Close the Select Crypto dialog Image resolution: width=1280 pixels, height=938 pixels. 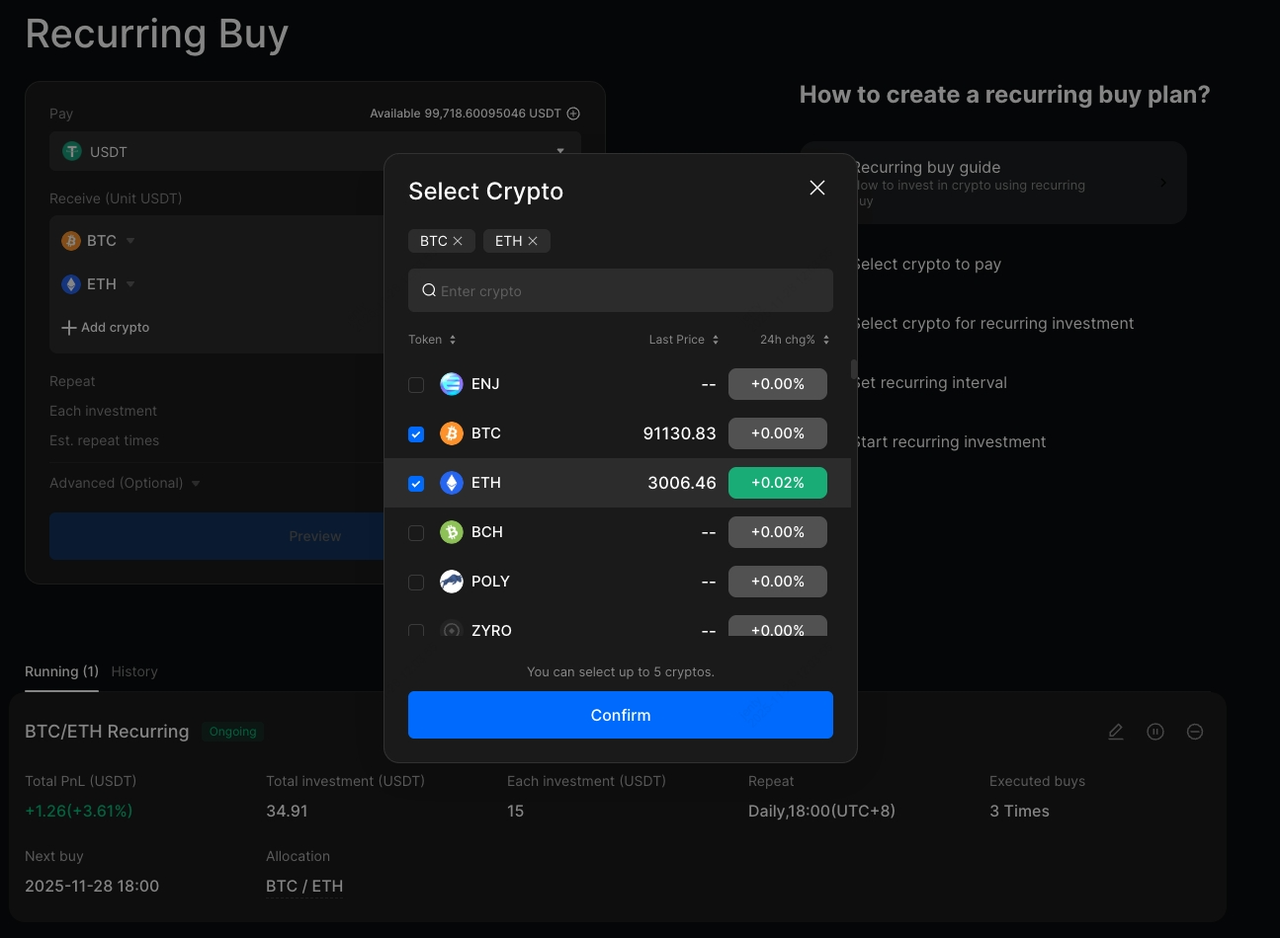[x=817, y=188]
